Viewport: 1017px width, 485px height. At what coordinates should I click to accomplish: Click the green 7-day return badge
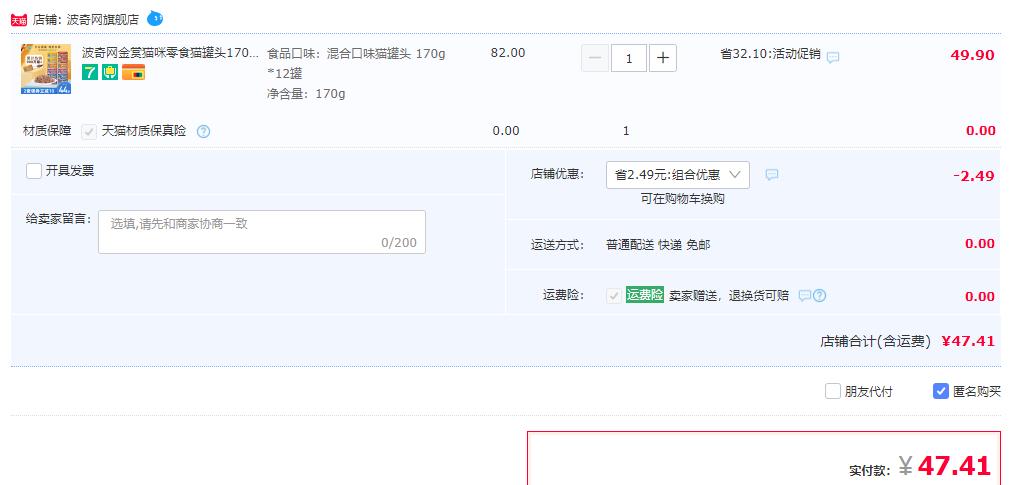[x=90, y=72]
